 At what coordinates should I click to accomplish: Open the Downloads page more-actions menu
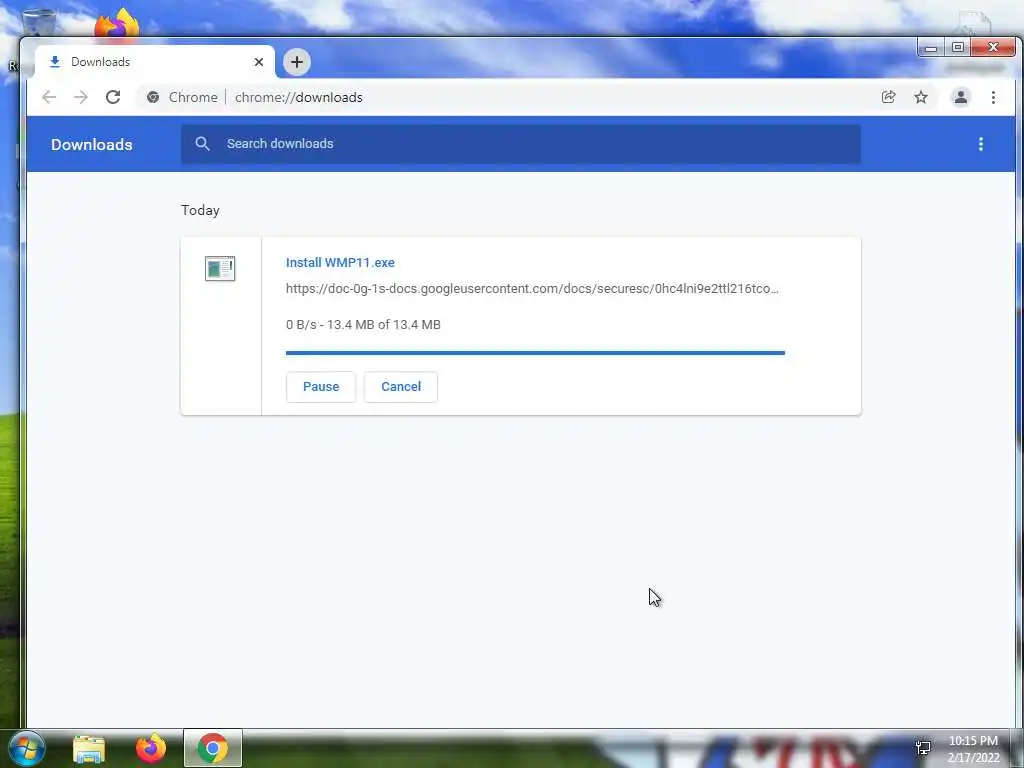point(980,144)
